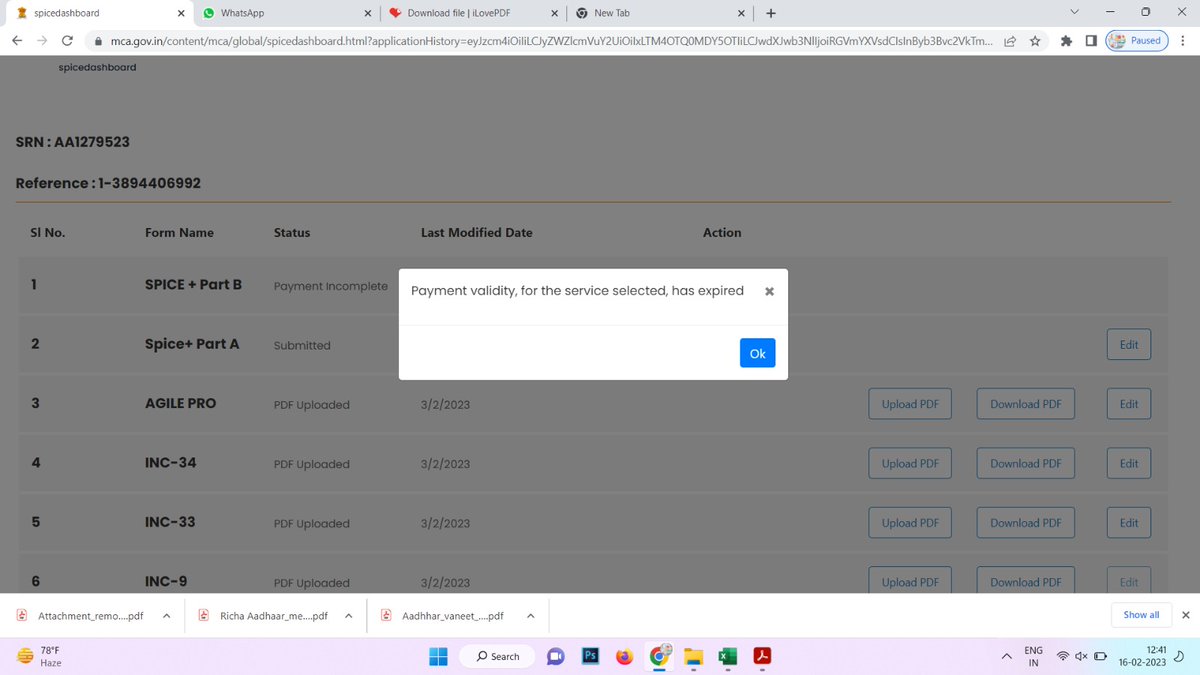Reload the spicedashboard page
This screenshot has height=675, width=1200.
[67, 41]
